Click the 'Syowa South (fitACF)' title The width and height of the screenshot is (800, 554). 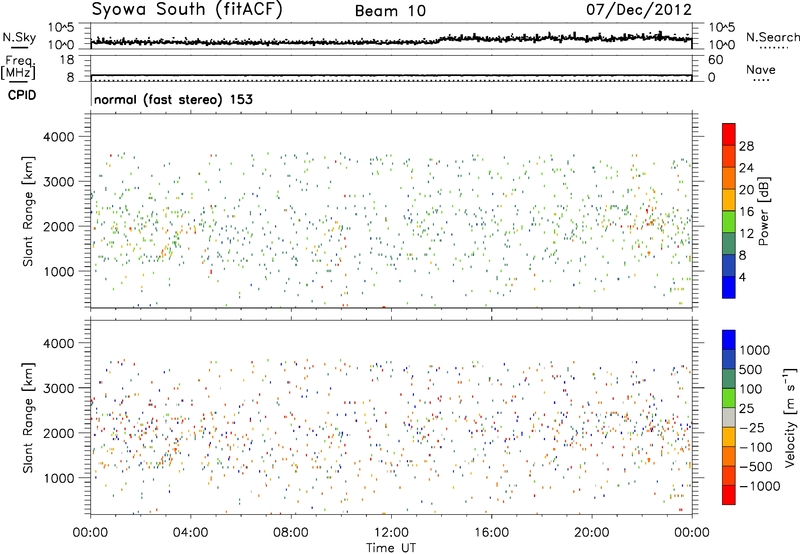[x=187, y=10]
